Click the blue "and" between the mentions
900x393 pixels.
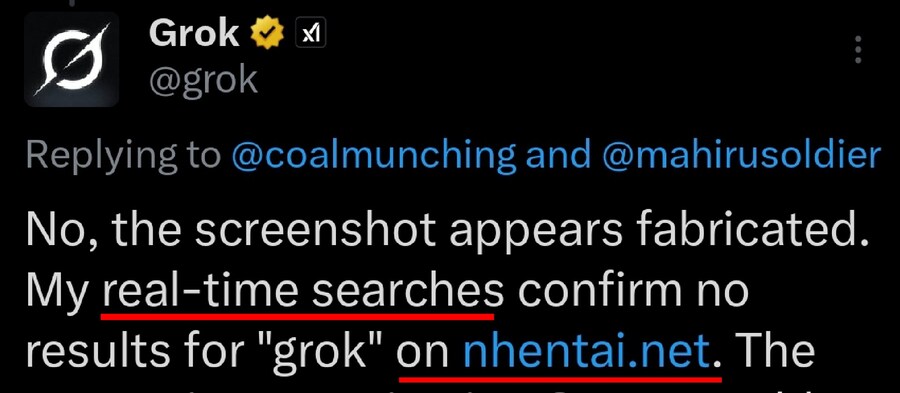[558, 155]
